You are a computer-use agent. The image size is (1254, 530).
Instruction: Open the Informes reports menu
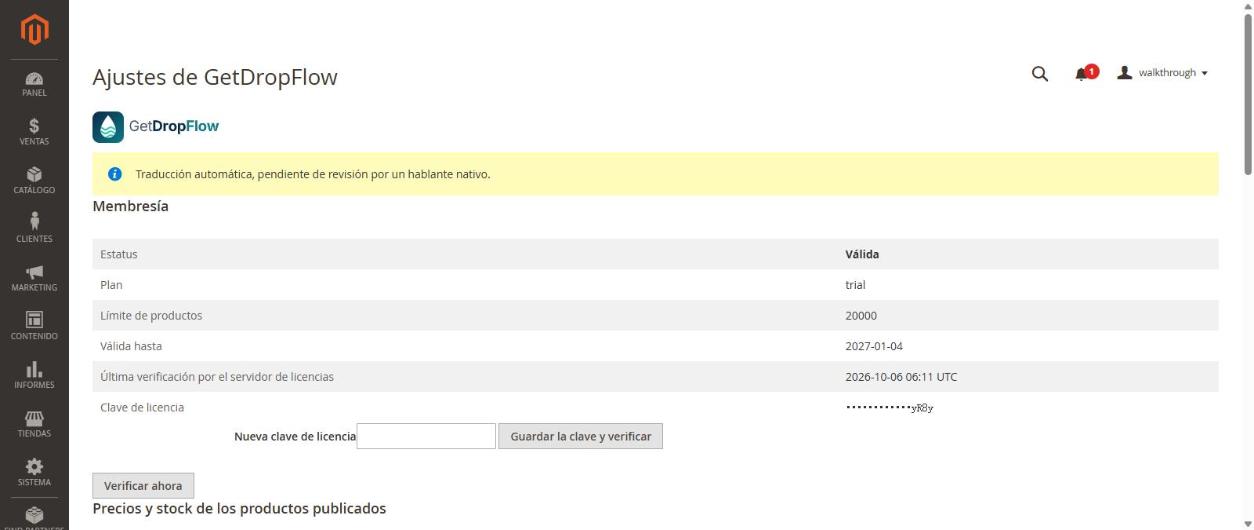point(34,376)
